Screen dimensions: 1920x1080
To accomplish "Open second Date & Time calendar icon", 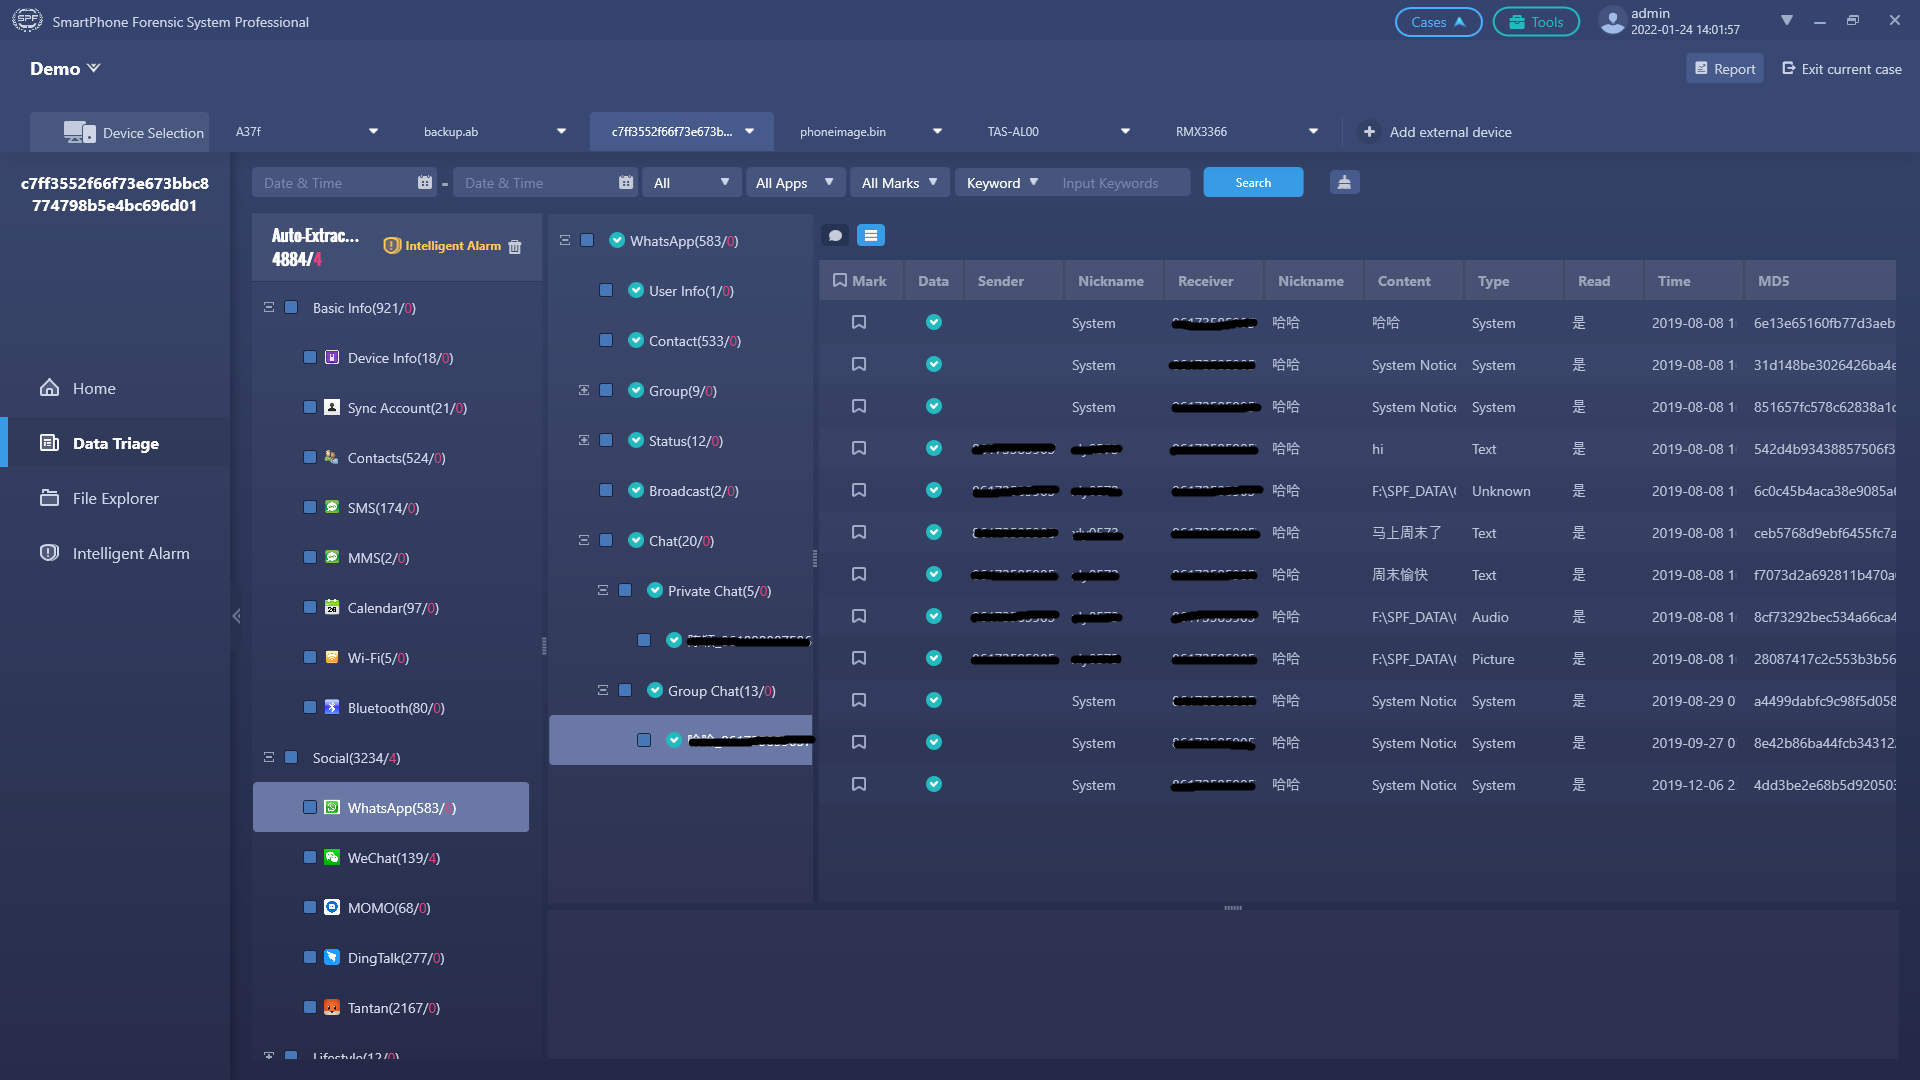I will click(x=626, y=183).
